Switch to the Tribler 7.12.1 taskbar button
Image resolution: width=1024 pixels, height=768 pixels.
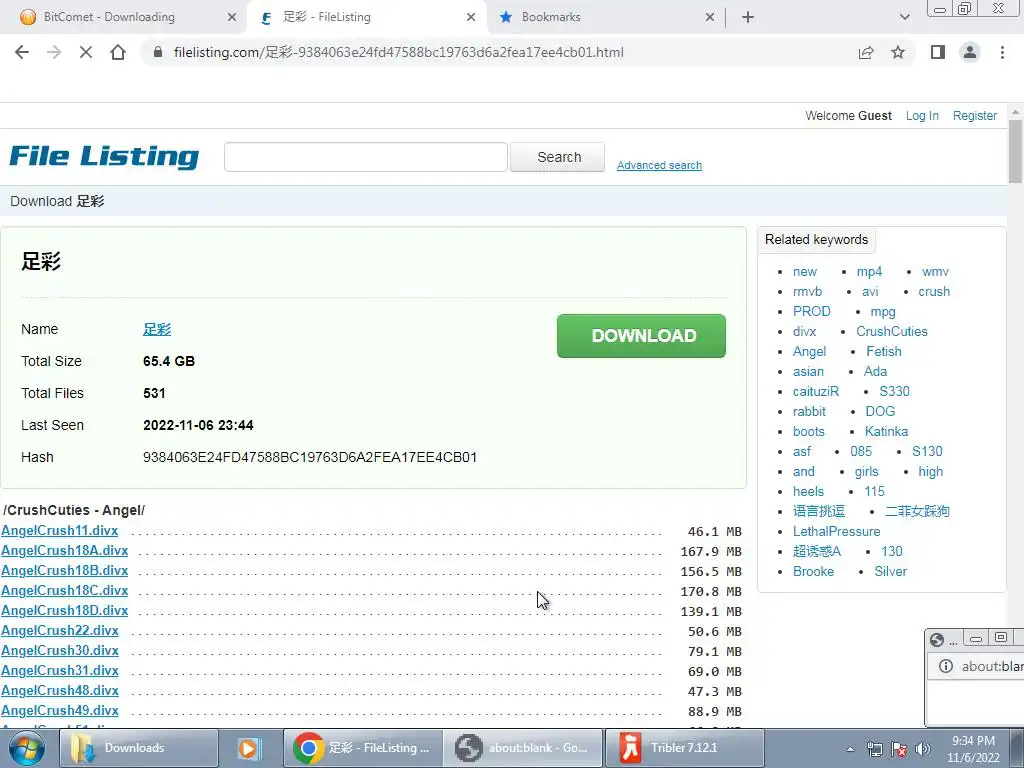[684, 748]
